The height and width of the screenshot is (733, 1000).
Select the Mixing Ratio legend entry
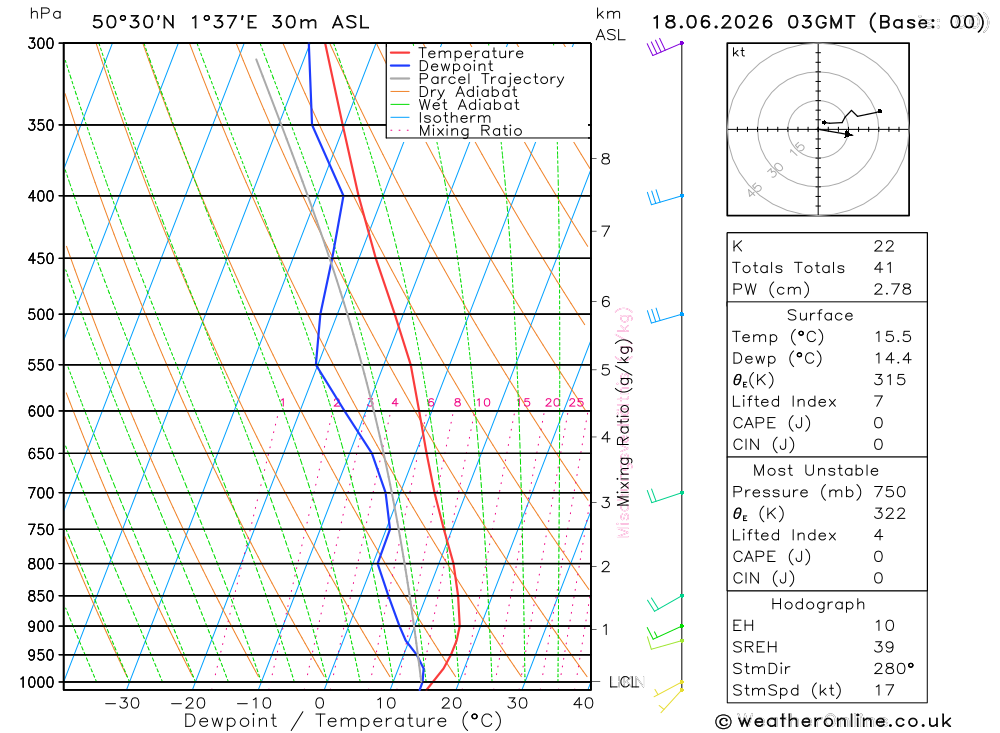click(456, 131)
